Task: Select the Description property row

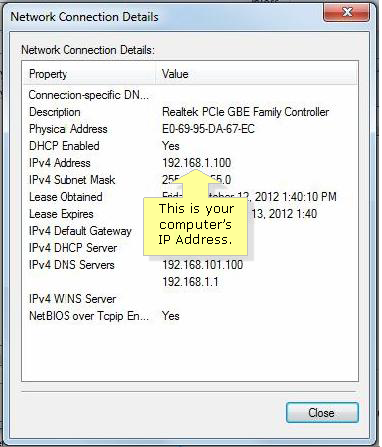Action: pyautogui.click(x=190, y=112)
